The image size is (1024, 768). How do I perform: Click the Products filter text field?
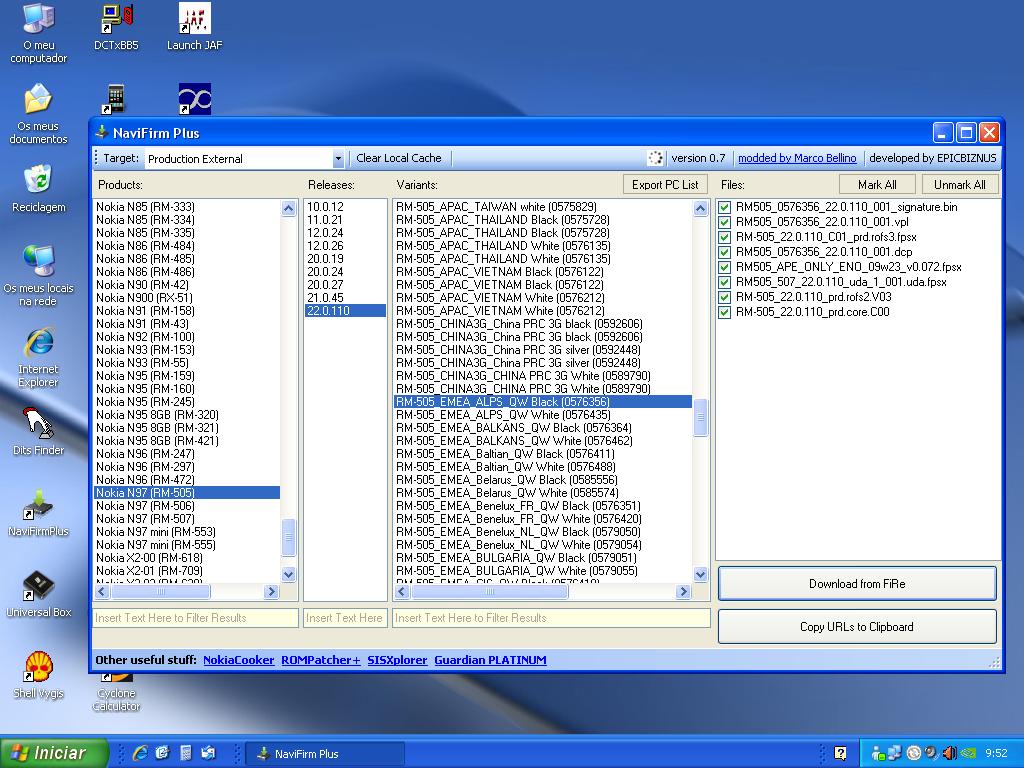point(195,618)
